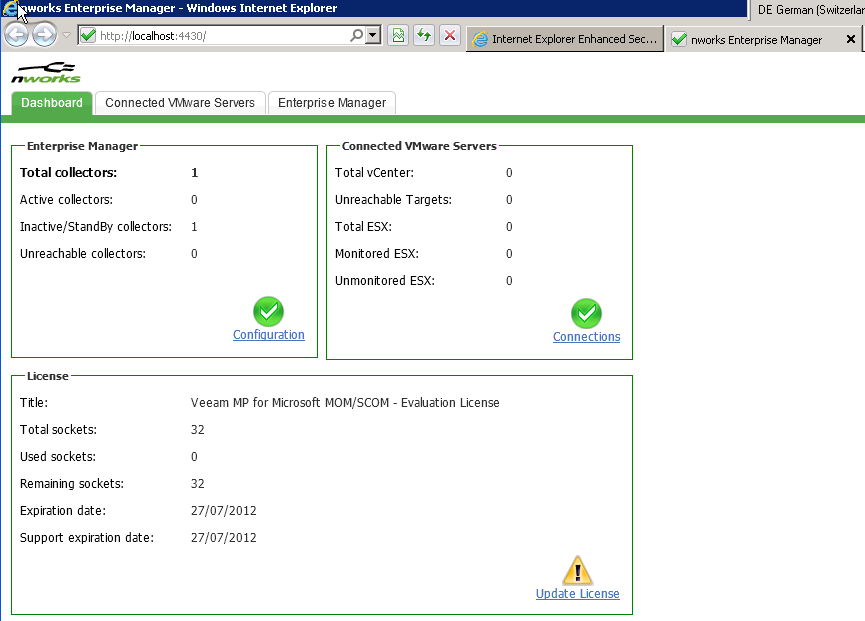
Task: Stop loading with the red X icon
Action: pyautogui.click(x=450, y=35)
